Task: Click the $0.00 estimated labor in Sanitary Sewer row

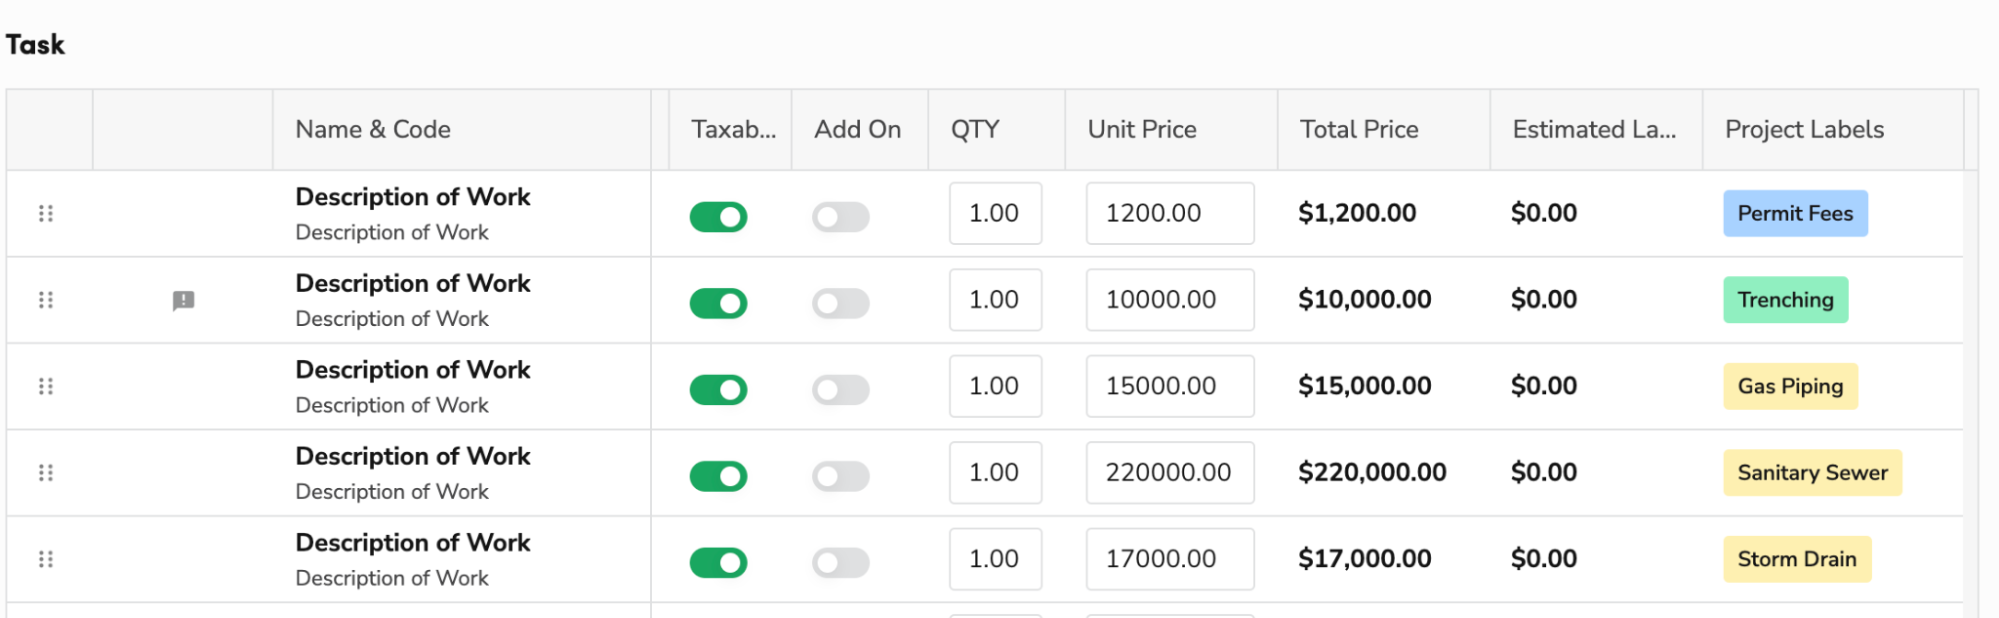Action: click(1544, 472)
